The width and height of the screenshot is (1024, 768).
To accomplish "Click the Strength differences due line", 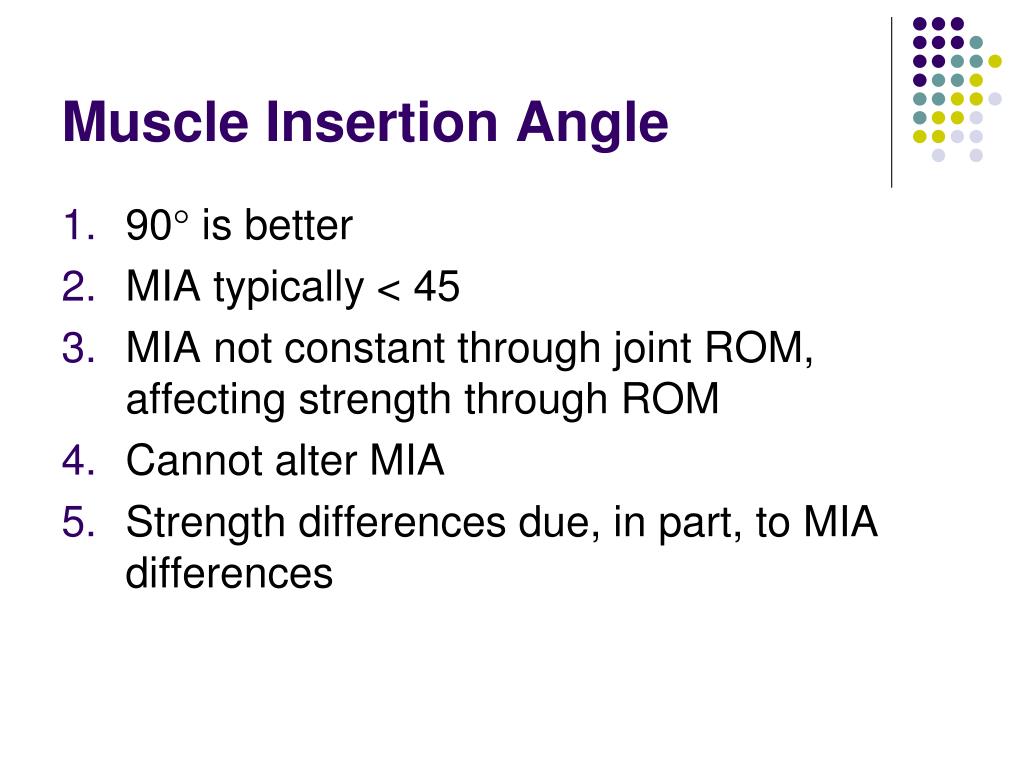I will click(x=501, y=523).
